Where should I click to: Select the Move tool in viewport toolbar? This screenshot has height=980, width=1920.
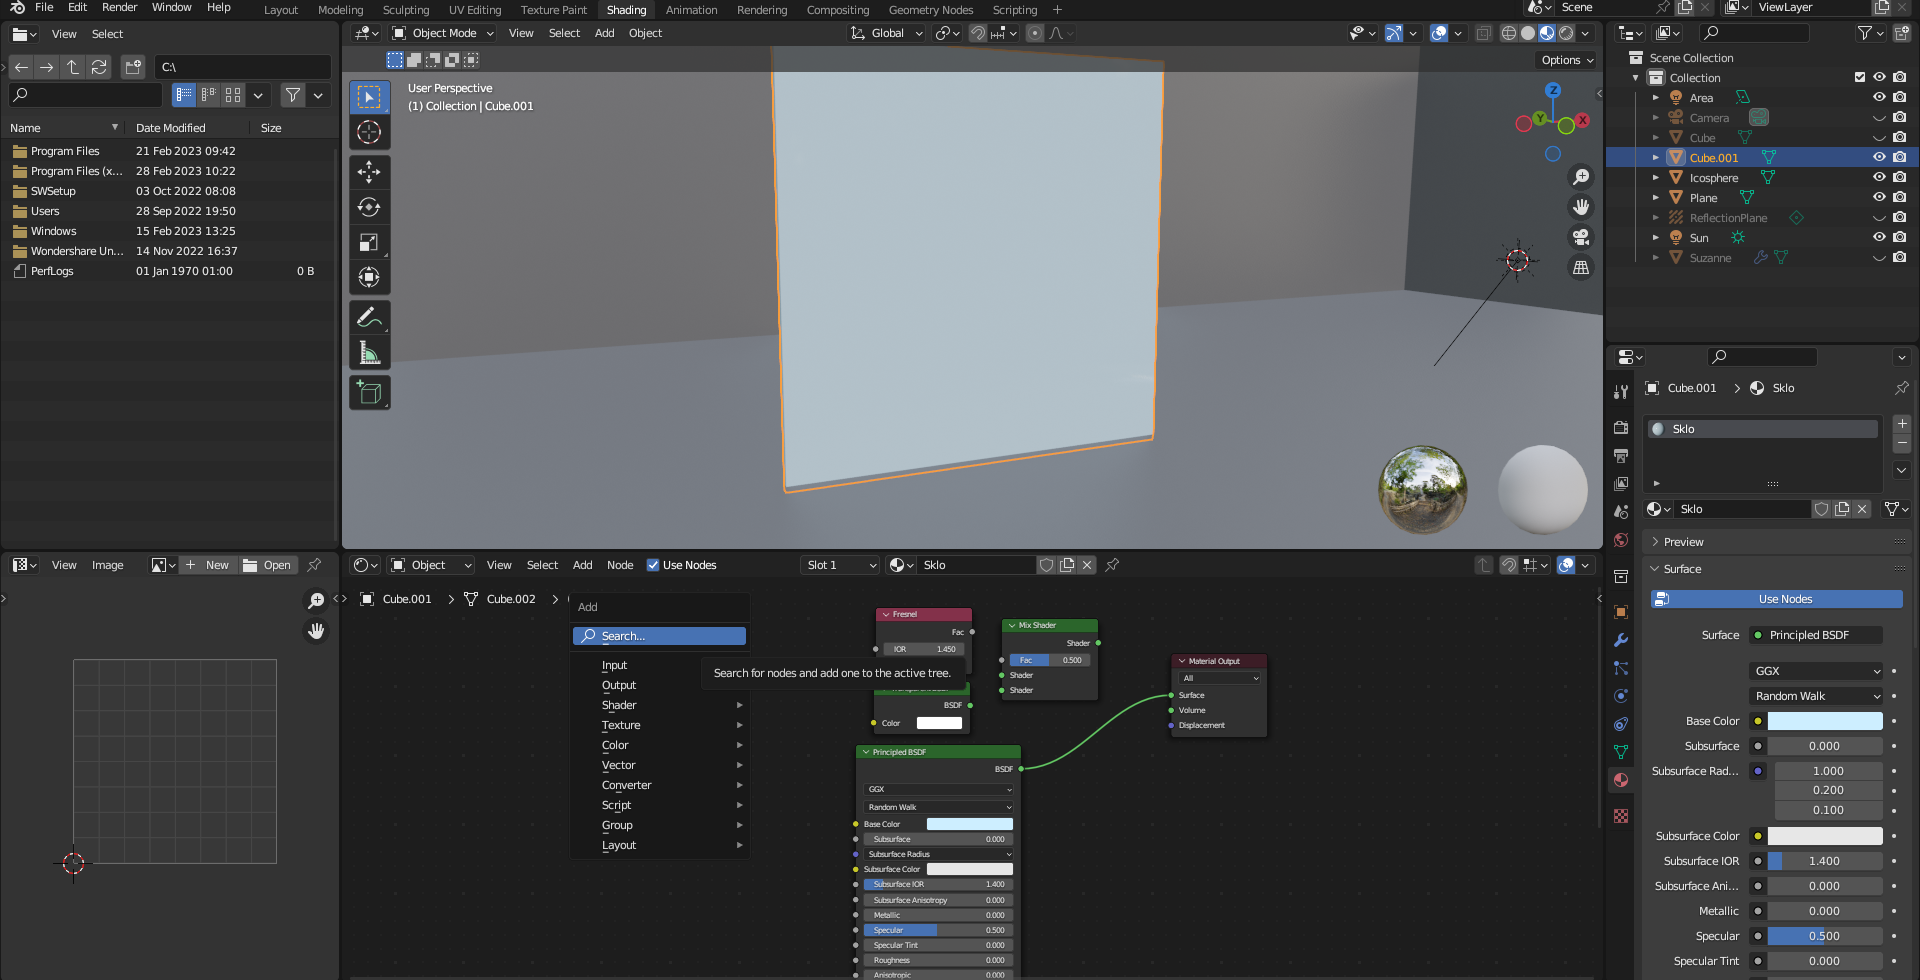click(x=369, y=172)
